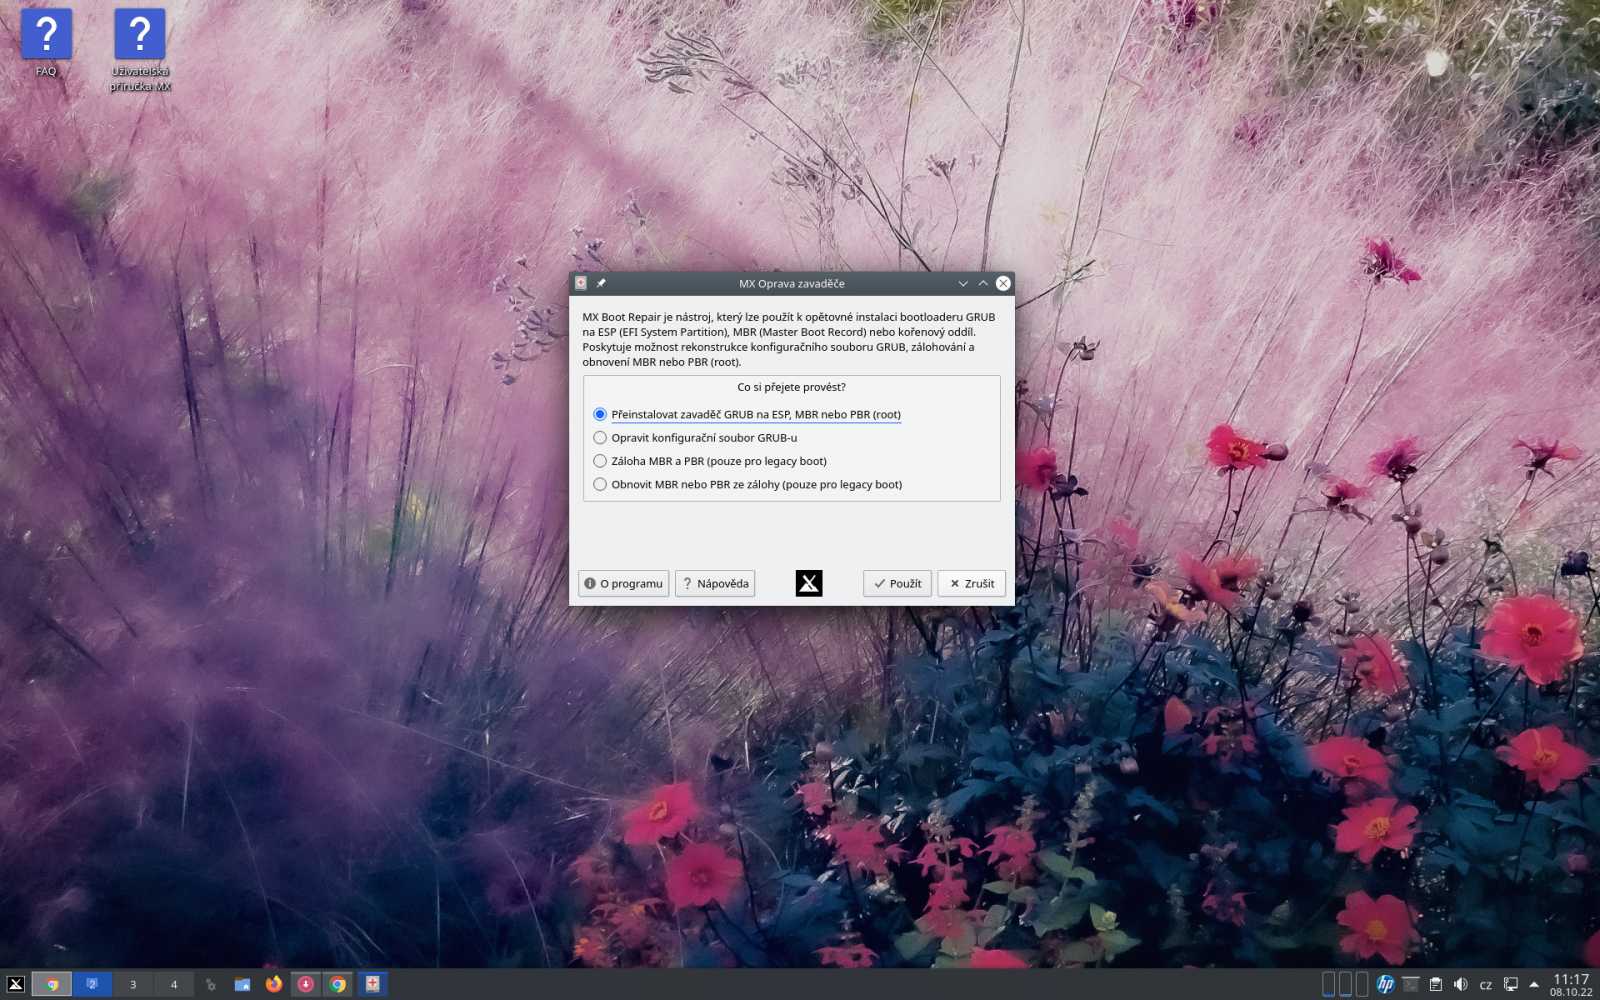Click the MX logo in the dialog
This screenshot has height=1000, width=1600.
(x=809, y=583)
